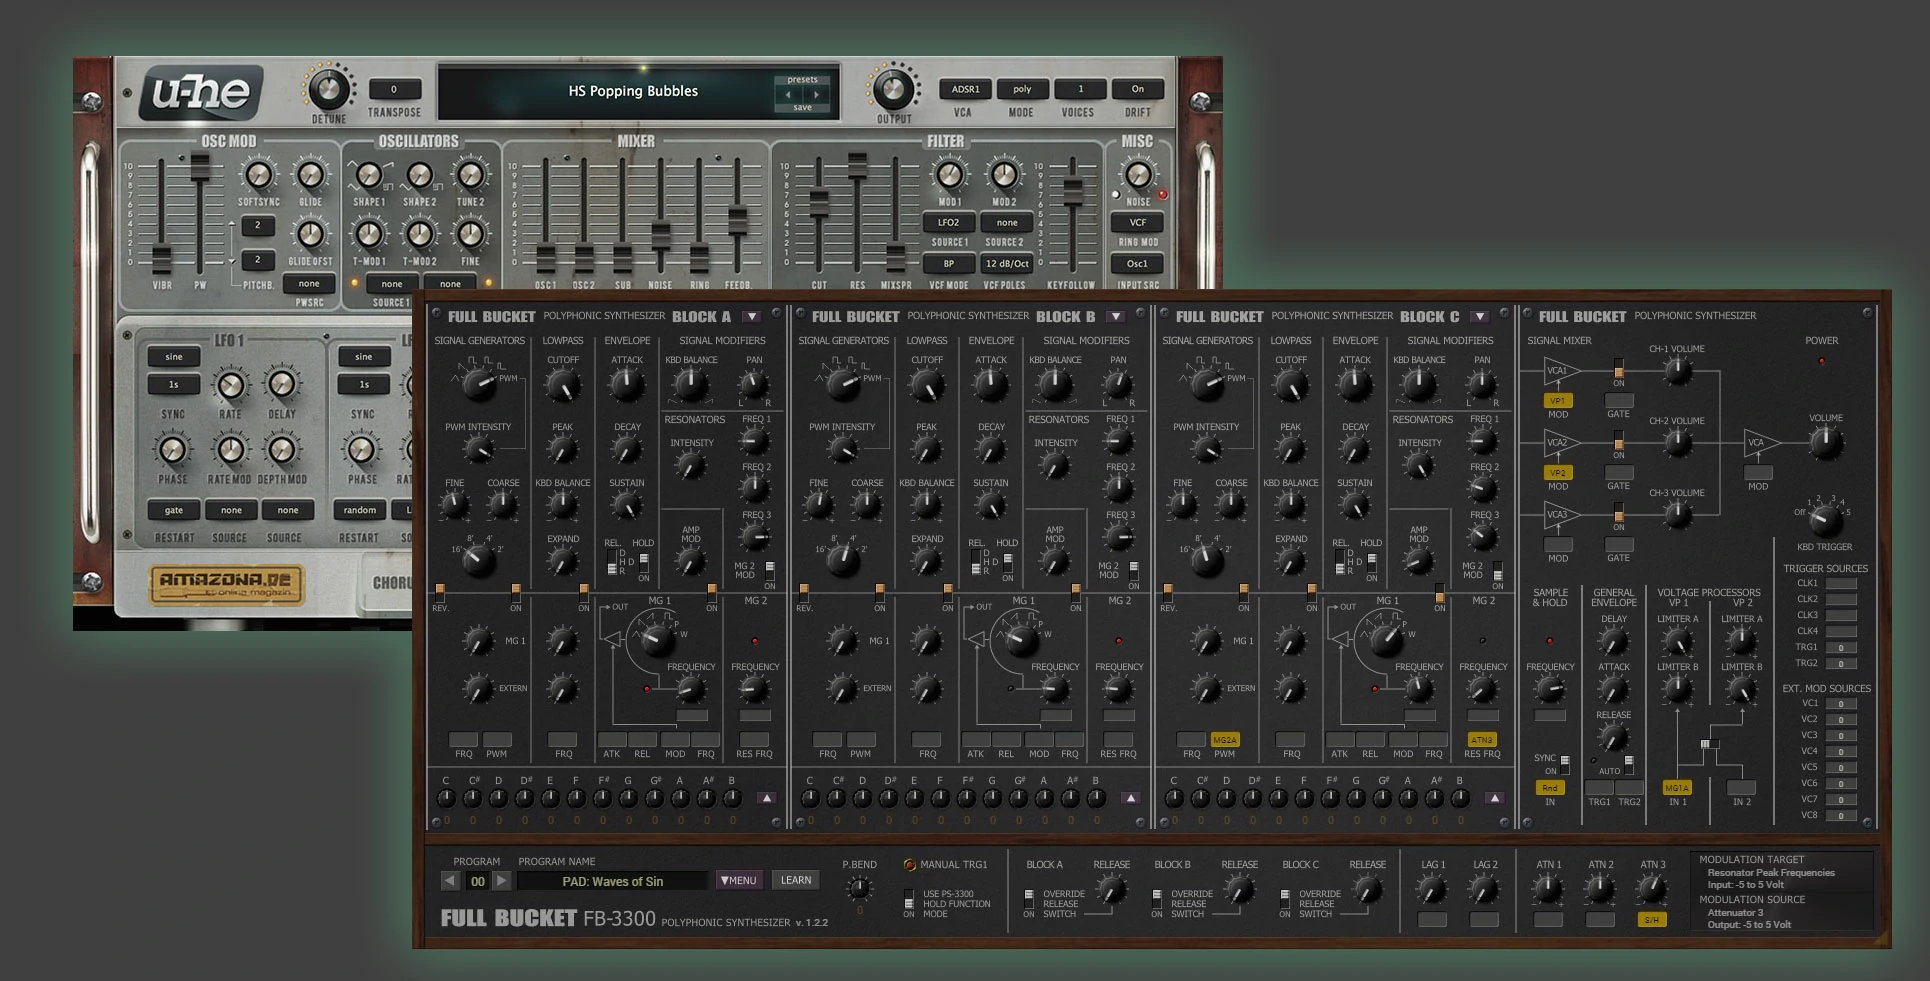This screenshot has height=981, width=1930.
Task: Load previous preset in u-he display
Action: click(x=788, y=95)
